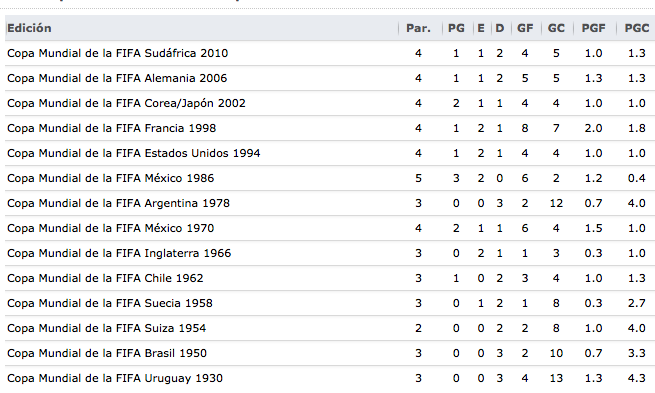This screenshot has width=655, height=393.
Task: Select the PG column header
Action: coord(456,28)
